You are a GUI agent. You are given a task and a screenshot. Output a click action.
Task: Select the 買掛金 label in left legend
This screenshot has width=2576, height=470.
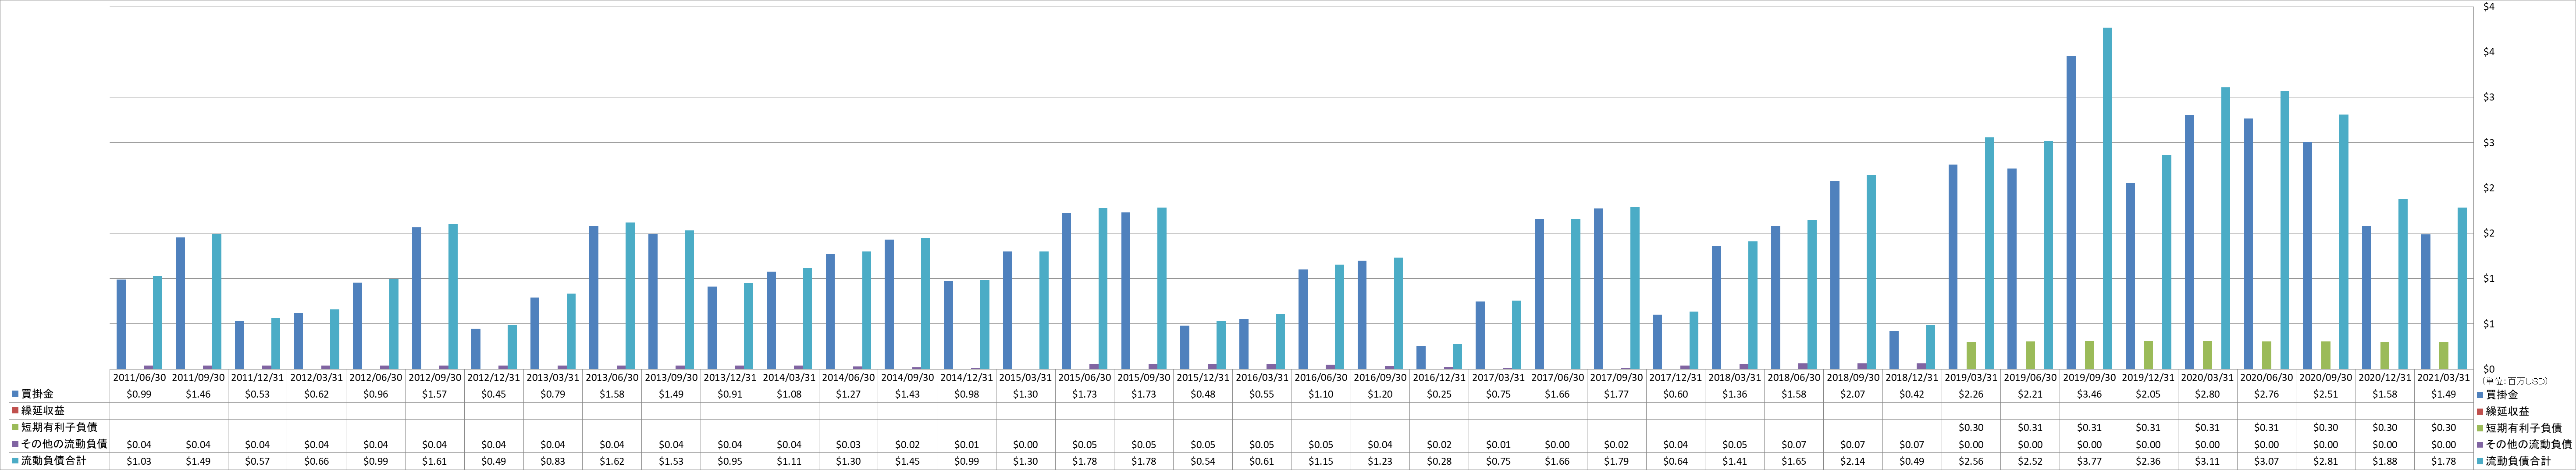(37, 394)
